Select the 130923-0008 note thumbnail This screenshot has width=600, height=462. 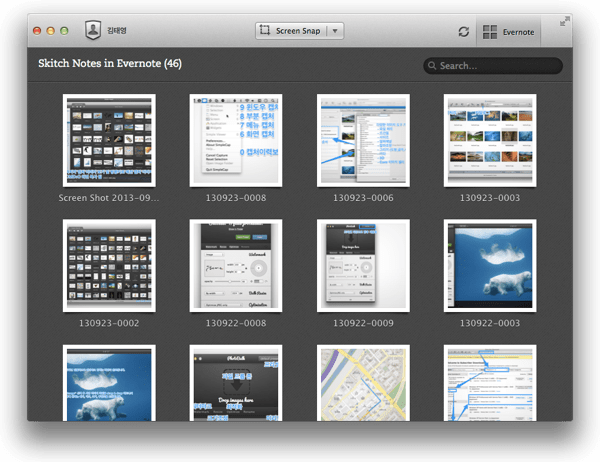tap(235, 140)
